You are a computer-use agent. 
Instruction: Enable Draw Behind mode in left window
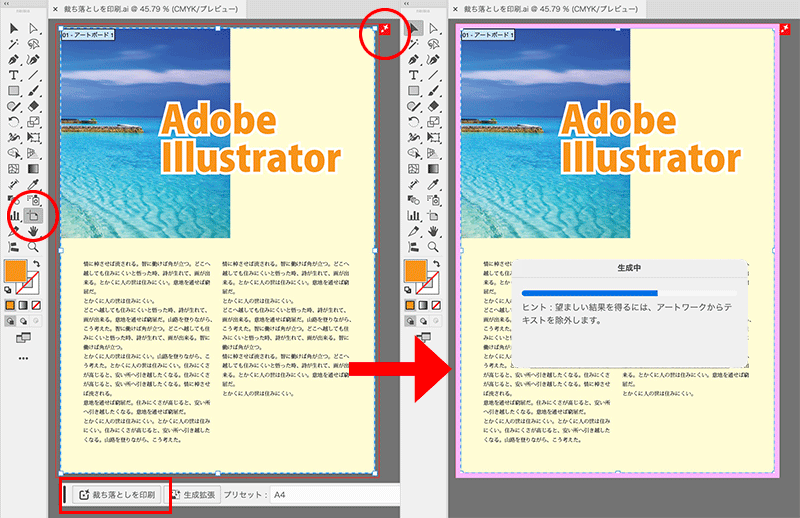click(x=23, y=321)
